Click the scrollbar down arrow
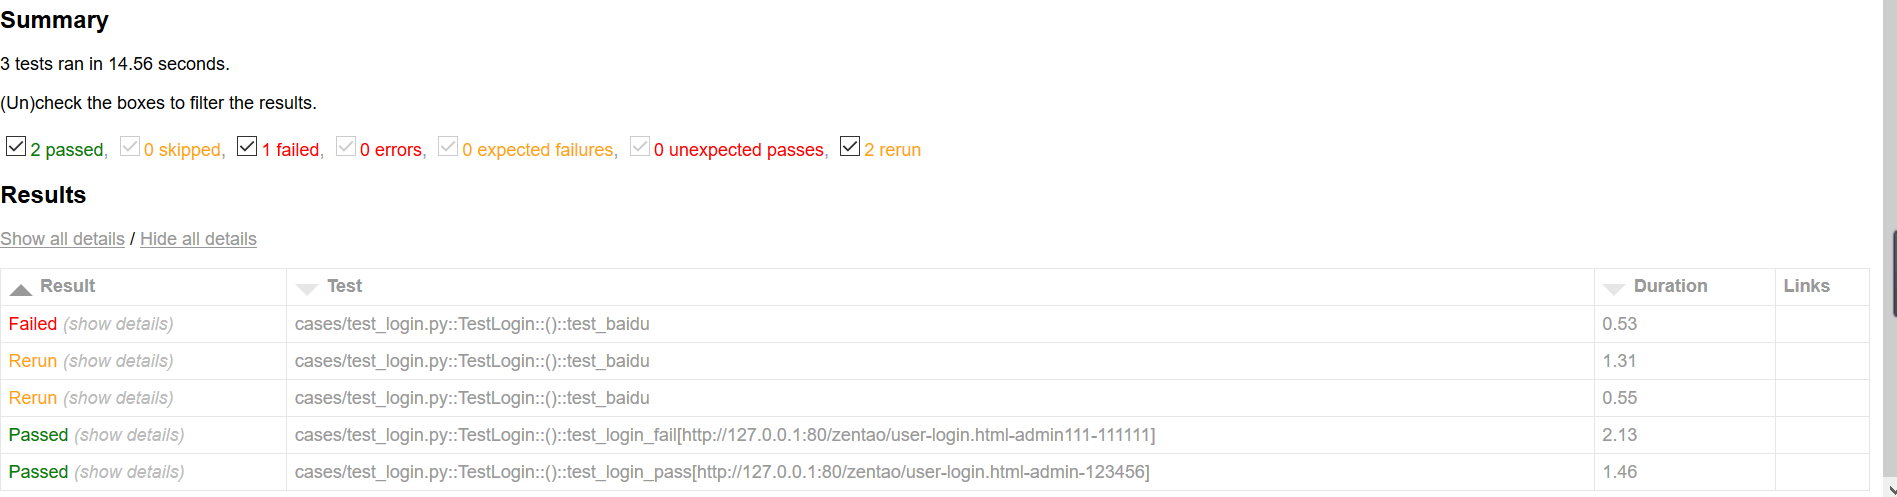 [1889, 489]
